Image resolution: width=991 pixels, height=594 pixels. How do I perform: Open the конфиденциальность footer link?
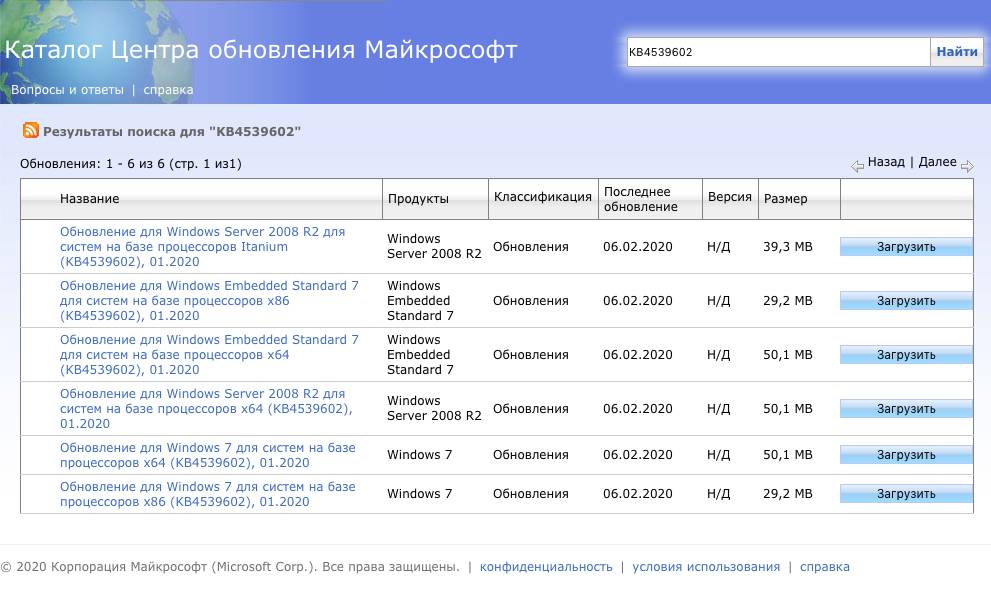546,567
